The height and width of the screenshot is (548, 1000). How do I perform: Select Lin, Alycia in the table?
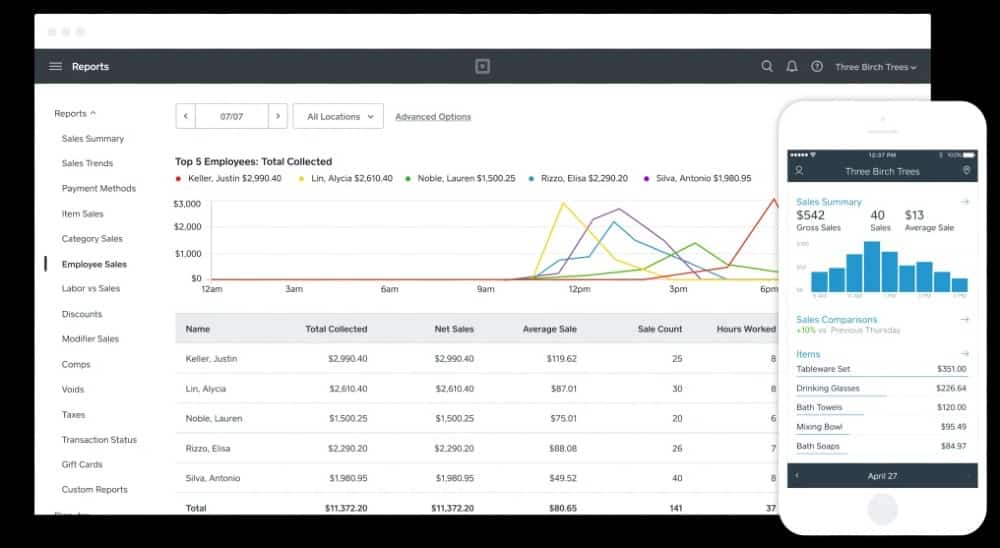[x=205, y=389]
